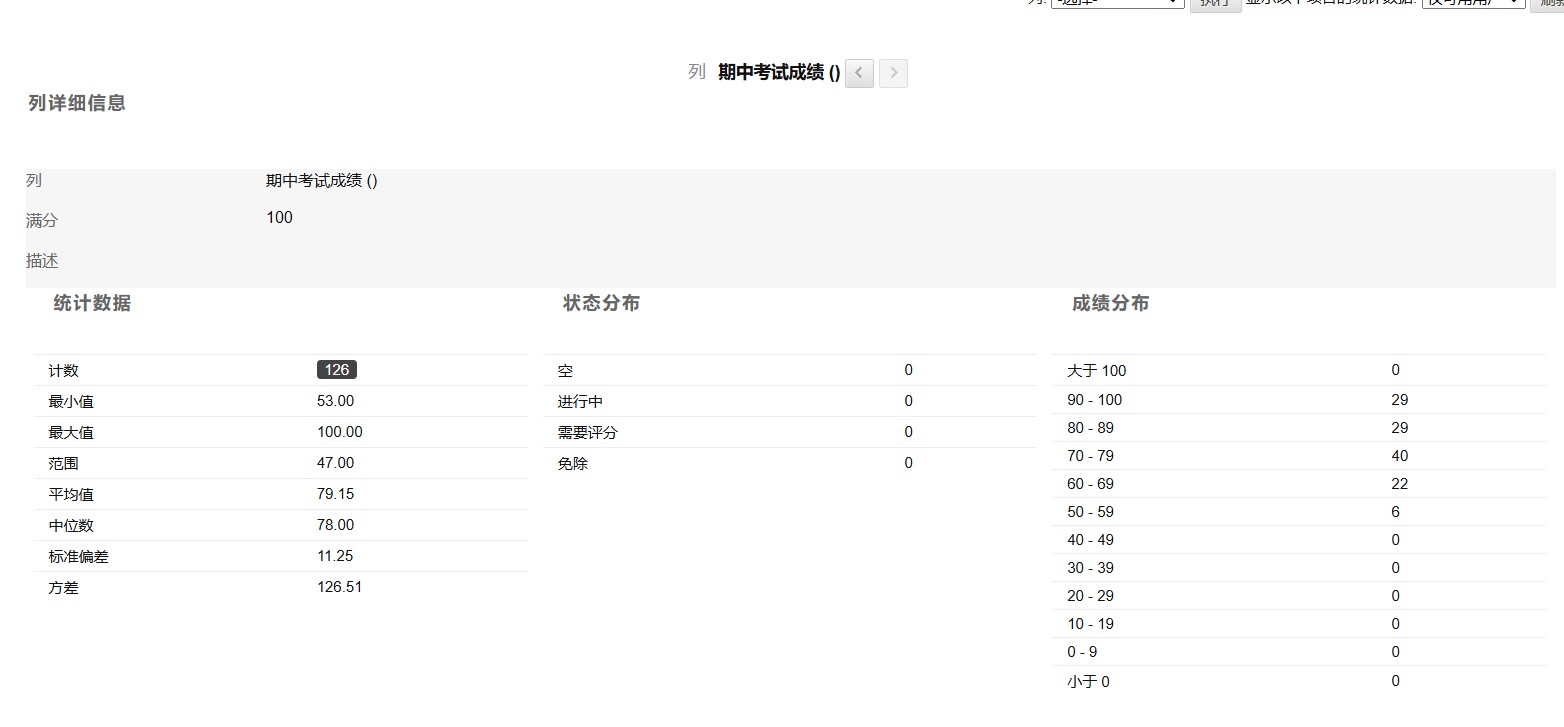Select the 状态分布 section header
1564x727 pixels.
601,303
